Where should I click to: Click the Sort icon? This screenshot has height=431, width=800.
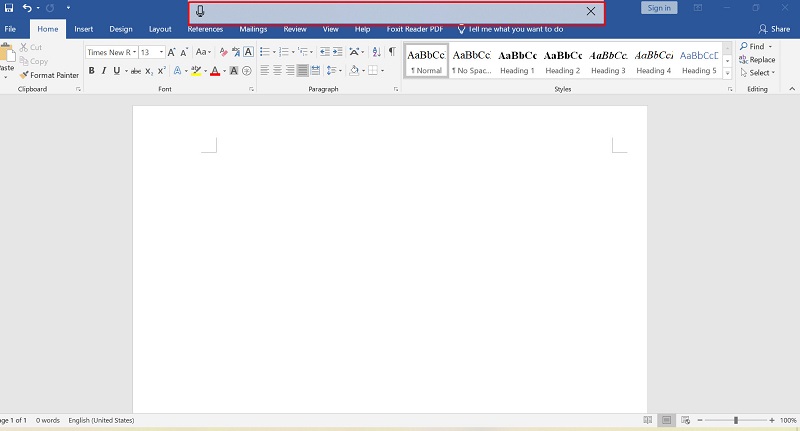pyautogui.click(x=377, y=52)
